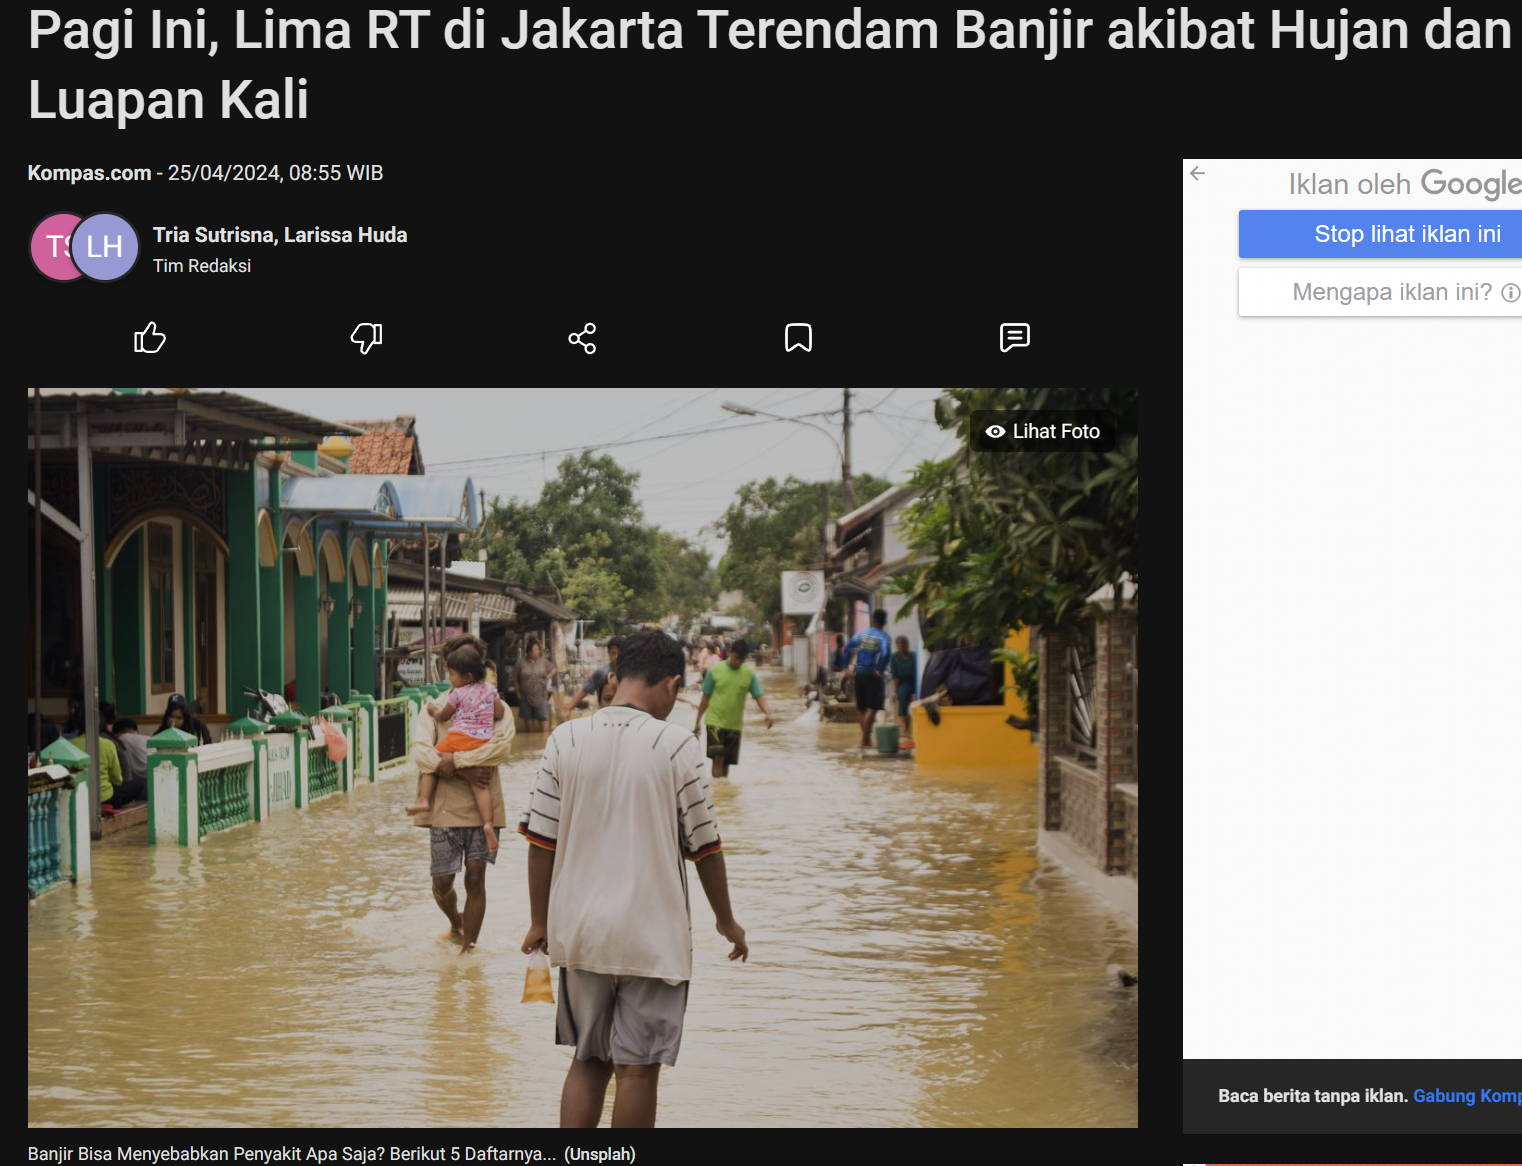Click the LH author avatar
Image resolution: width=1522 pixels, height=1166 pixels.
pyautogui.click(x=105, y=247)
